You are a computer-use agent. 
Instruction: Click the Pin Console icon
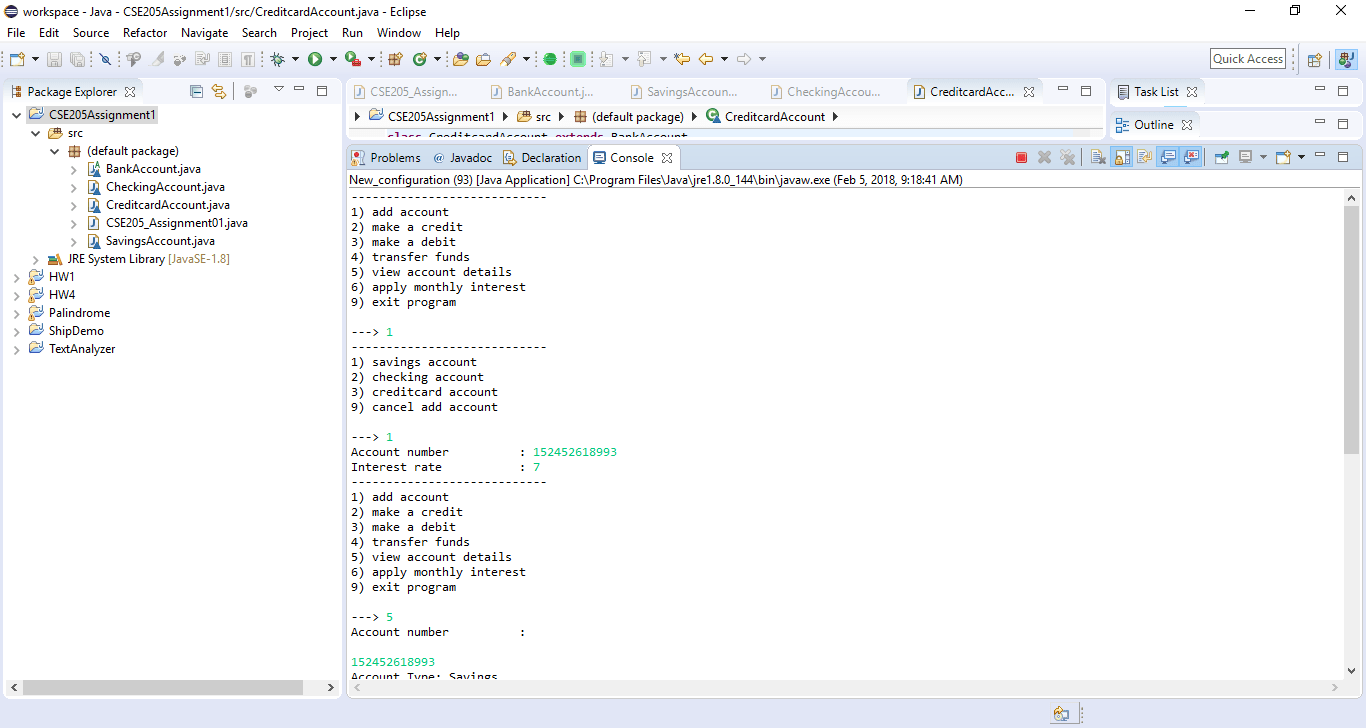[1220, 158]
